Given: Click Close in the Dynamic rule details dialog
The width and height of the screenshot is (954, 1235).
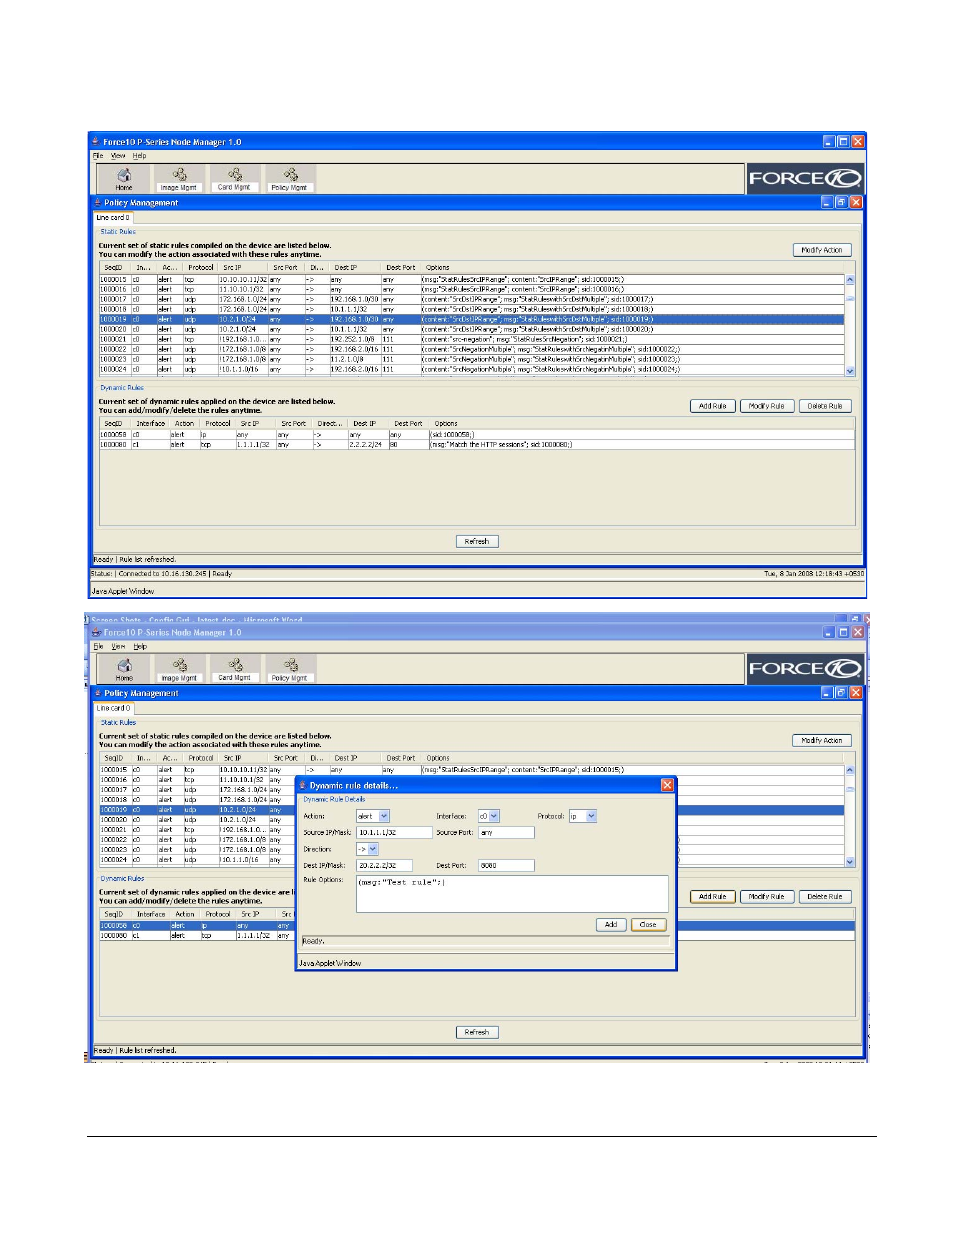Looking at the screenshot, I should tap(648, 925).
